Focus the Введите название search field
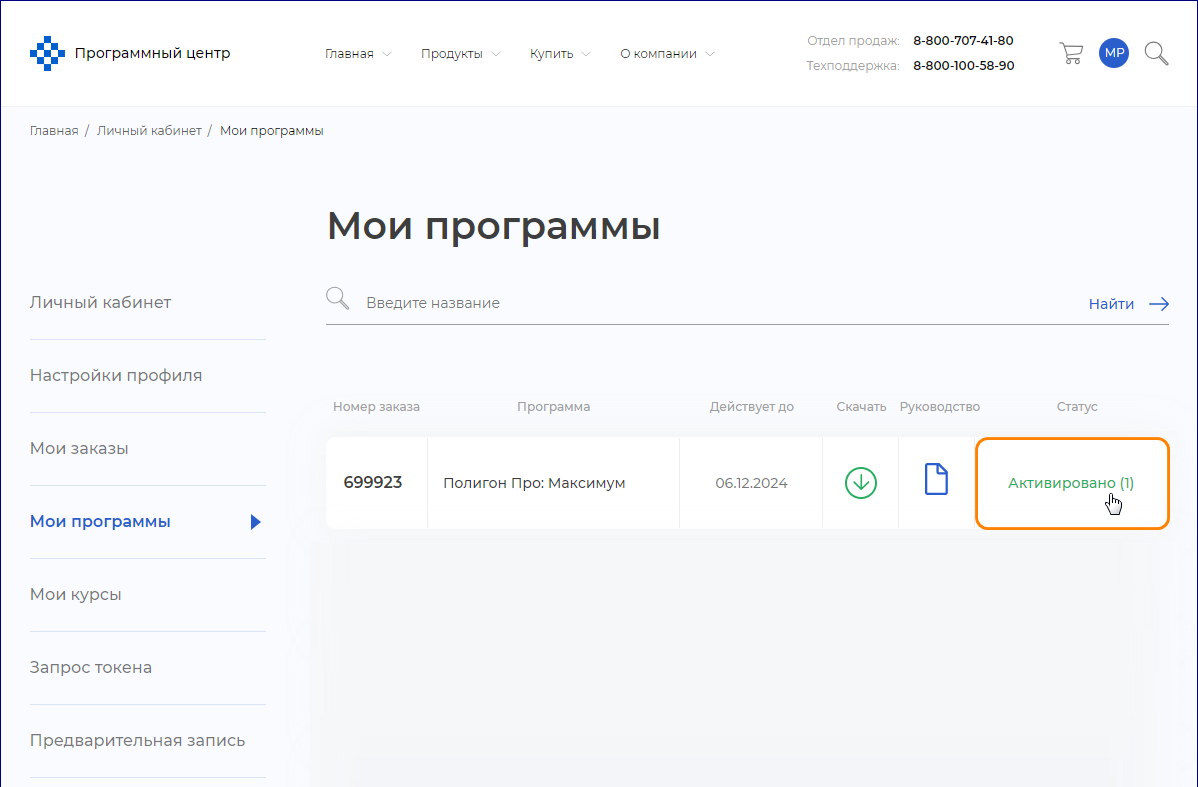1198x787 pixels. [x=700, y=303]
